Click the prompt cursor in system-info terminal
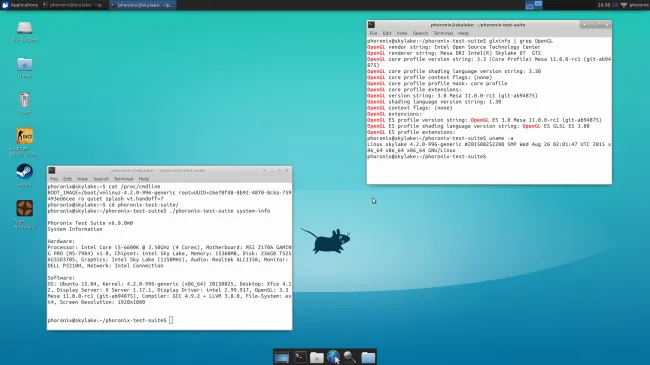 pos(171,320)
